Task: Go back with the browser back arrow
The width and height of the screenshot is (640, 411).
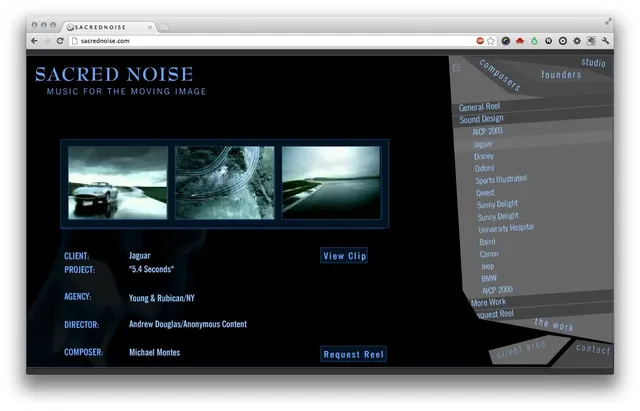Action: pyautogui.click(x=34, y=41)
